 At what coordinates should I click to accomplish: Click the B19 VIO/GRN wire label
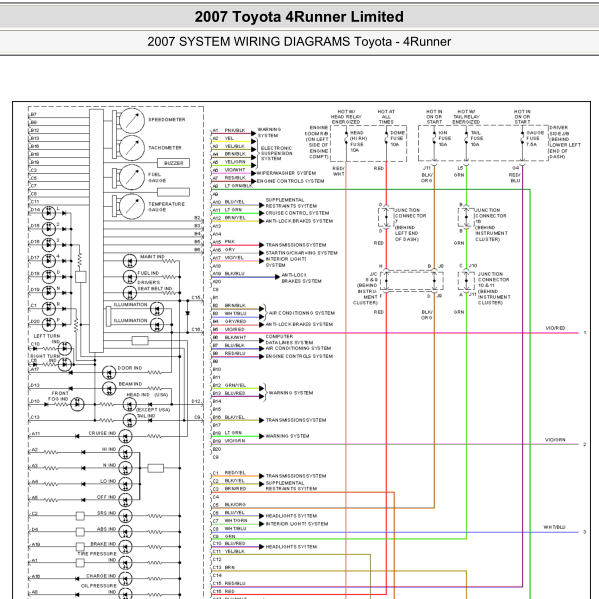point(229,441)
